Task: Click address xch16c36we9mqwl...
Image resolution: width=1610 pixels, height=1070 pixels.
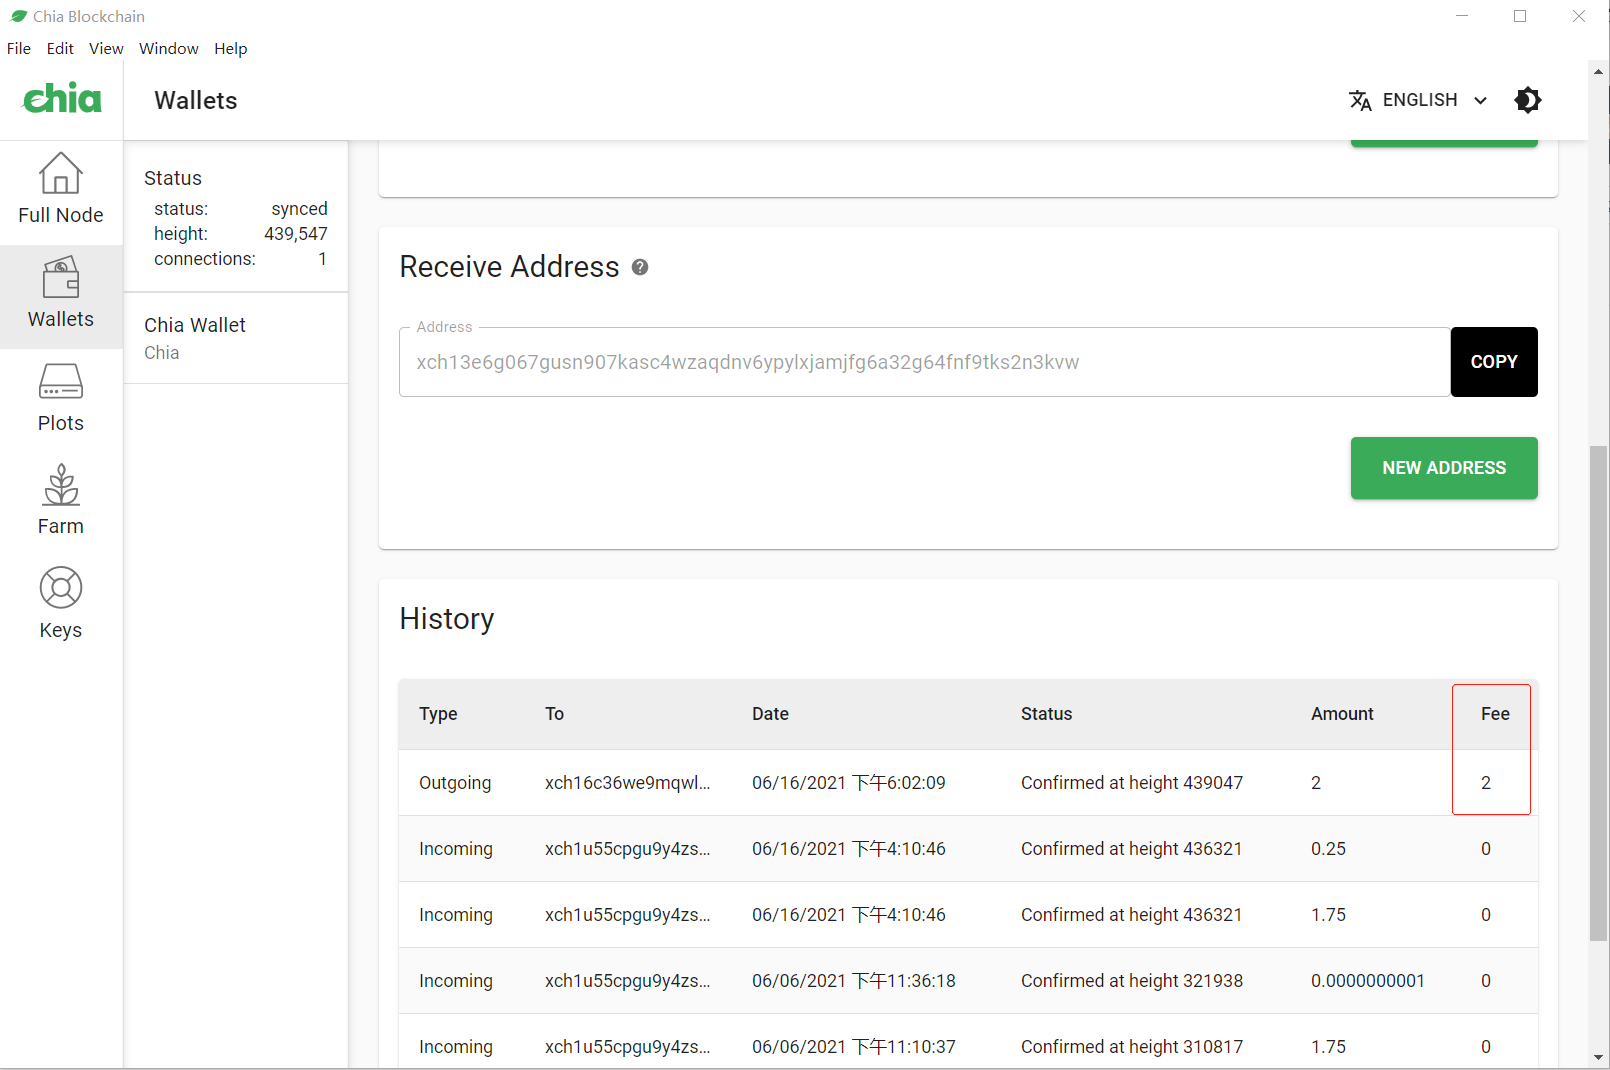Action: (627, 783)
